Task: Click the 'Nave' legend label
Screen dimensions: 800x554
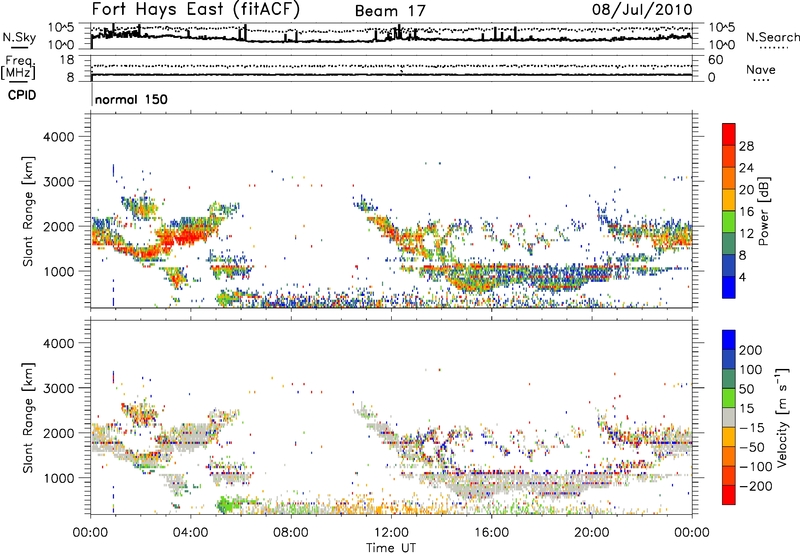Action: click(x=760, y=70)
